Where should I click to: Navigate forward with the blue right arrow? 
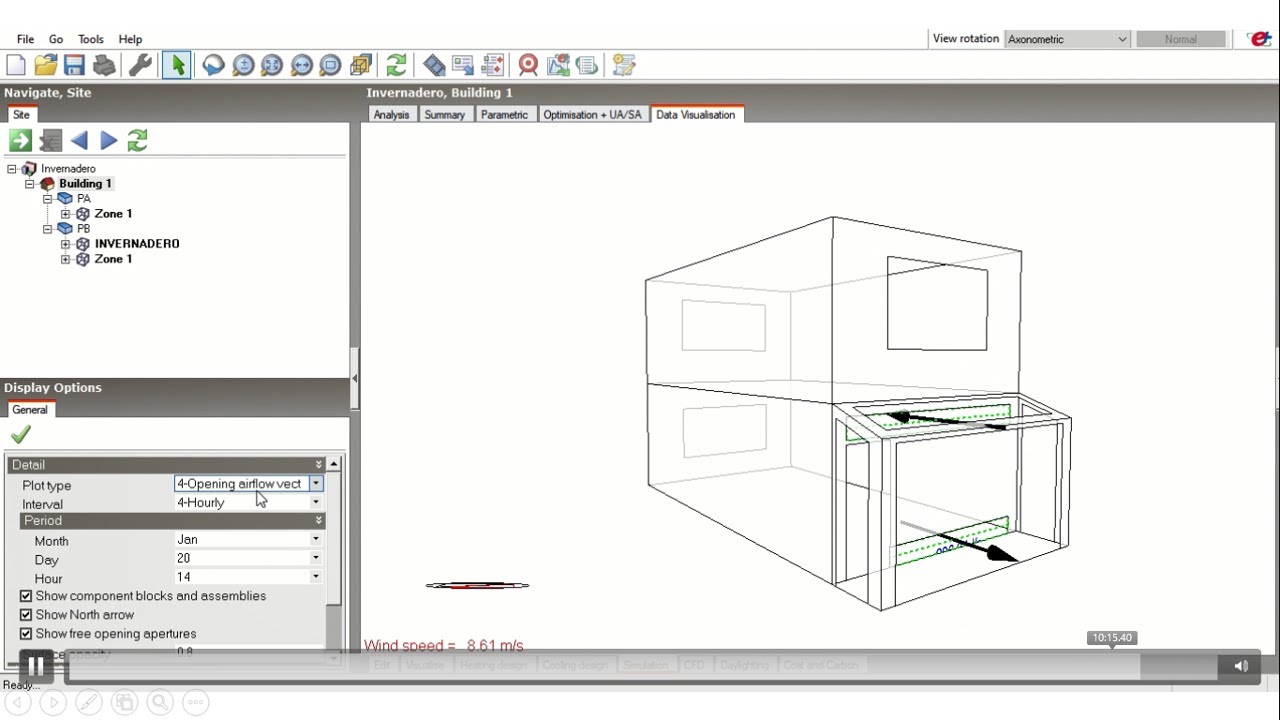coord(109,141)
